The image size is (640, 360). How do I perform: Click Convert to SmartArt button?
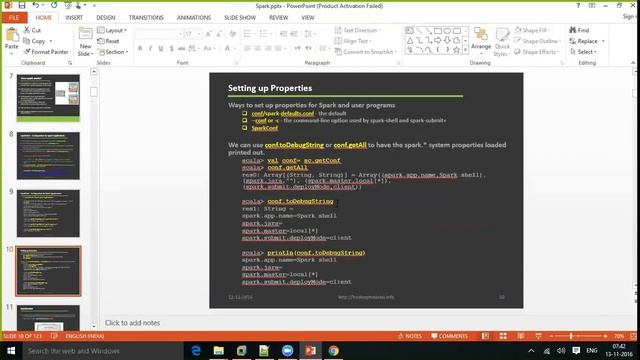[x=365, y=52]
